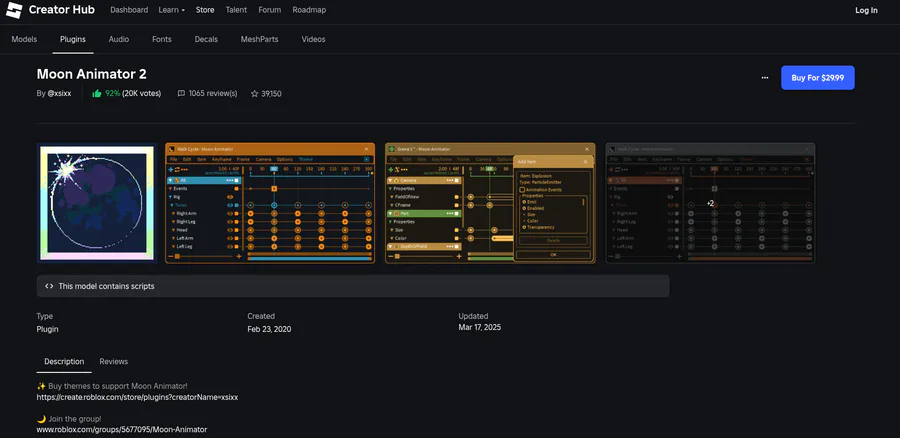Click Buy For $29.99 button
The height and width of the screenshot is (438, 900).
pos(817,77)
